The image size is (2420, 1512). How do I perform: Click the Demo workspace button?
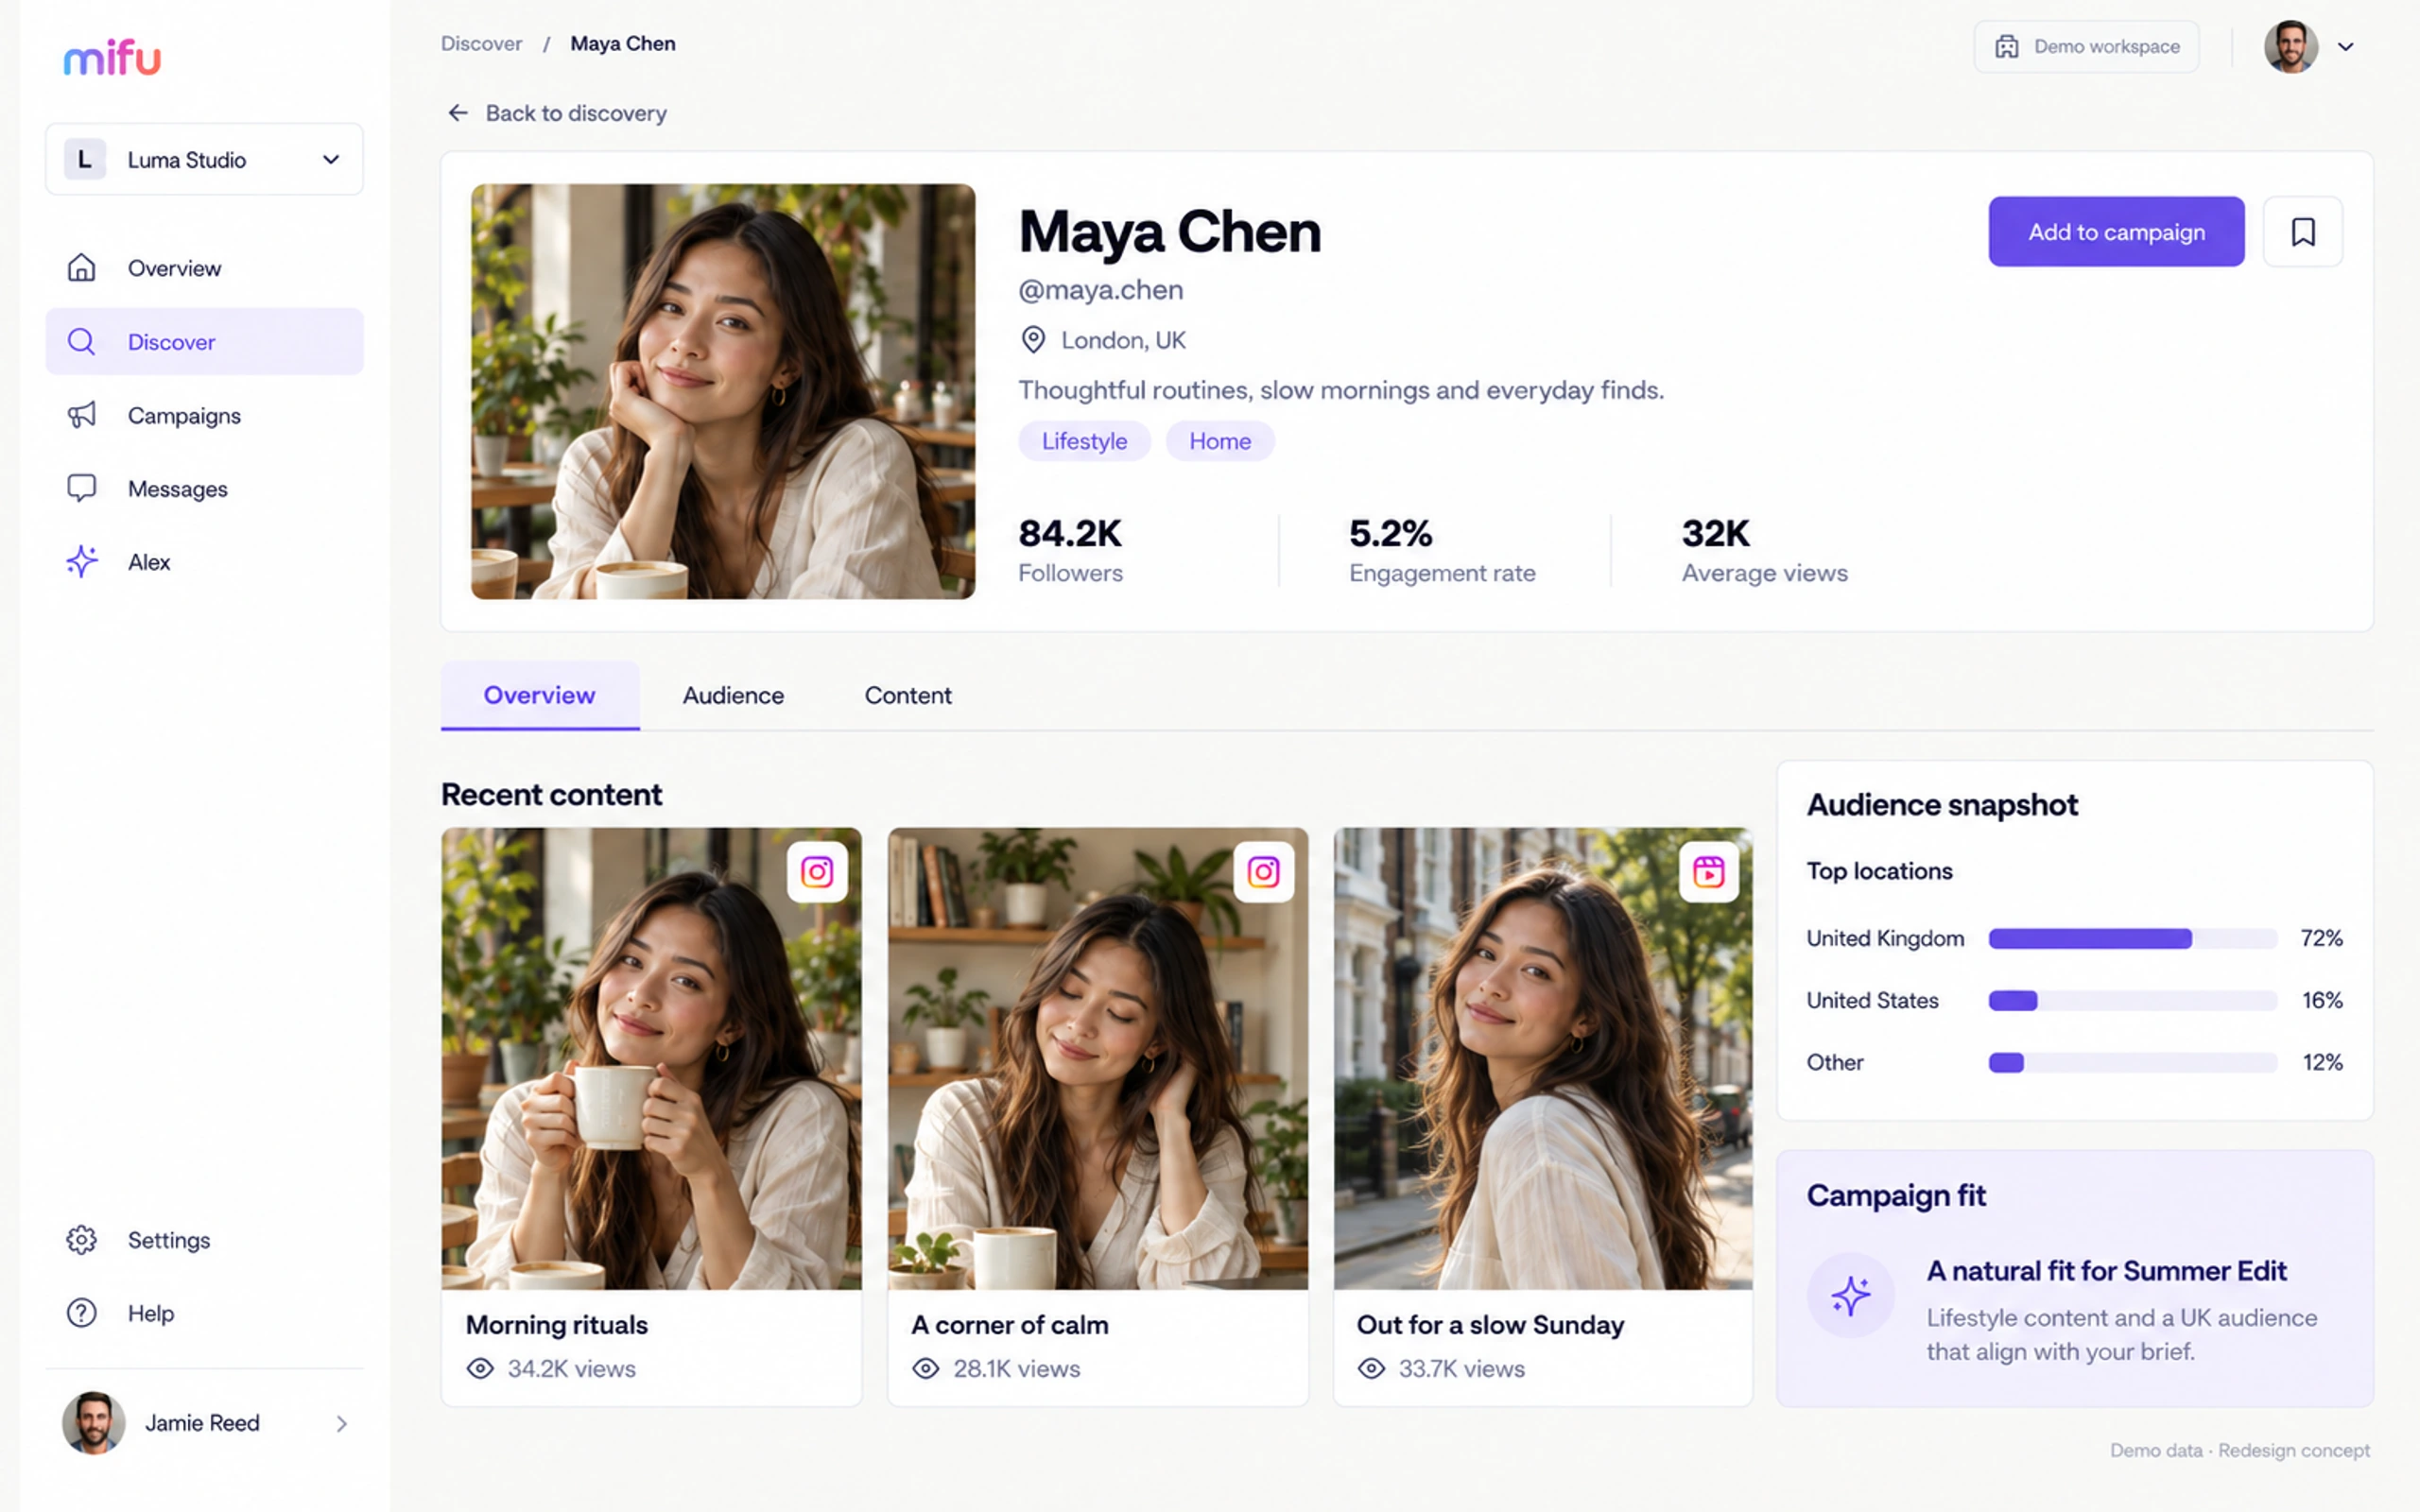coord(2087,47)
